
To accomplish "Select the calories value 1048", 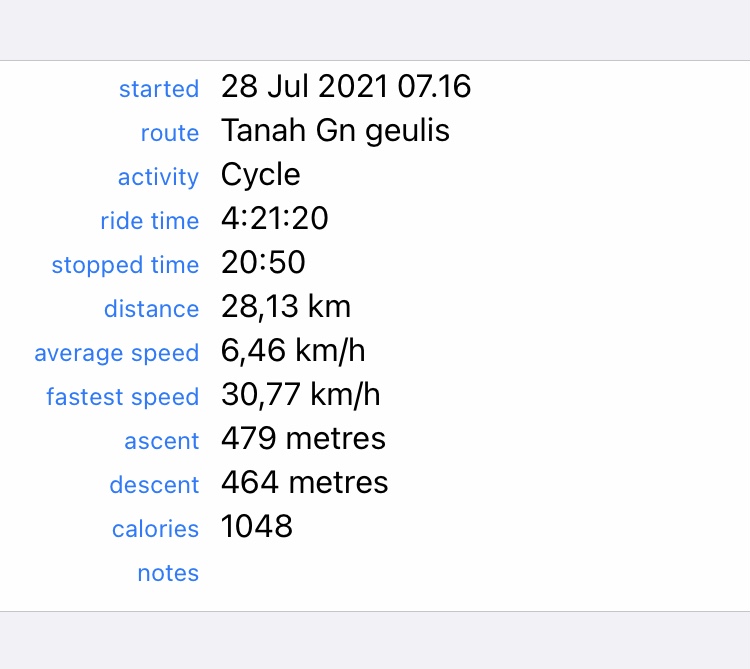I will point(257,527).
